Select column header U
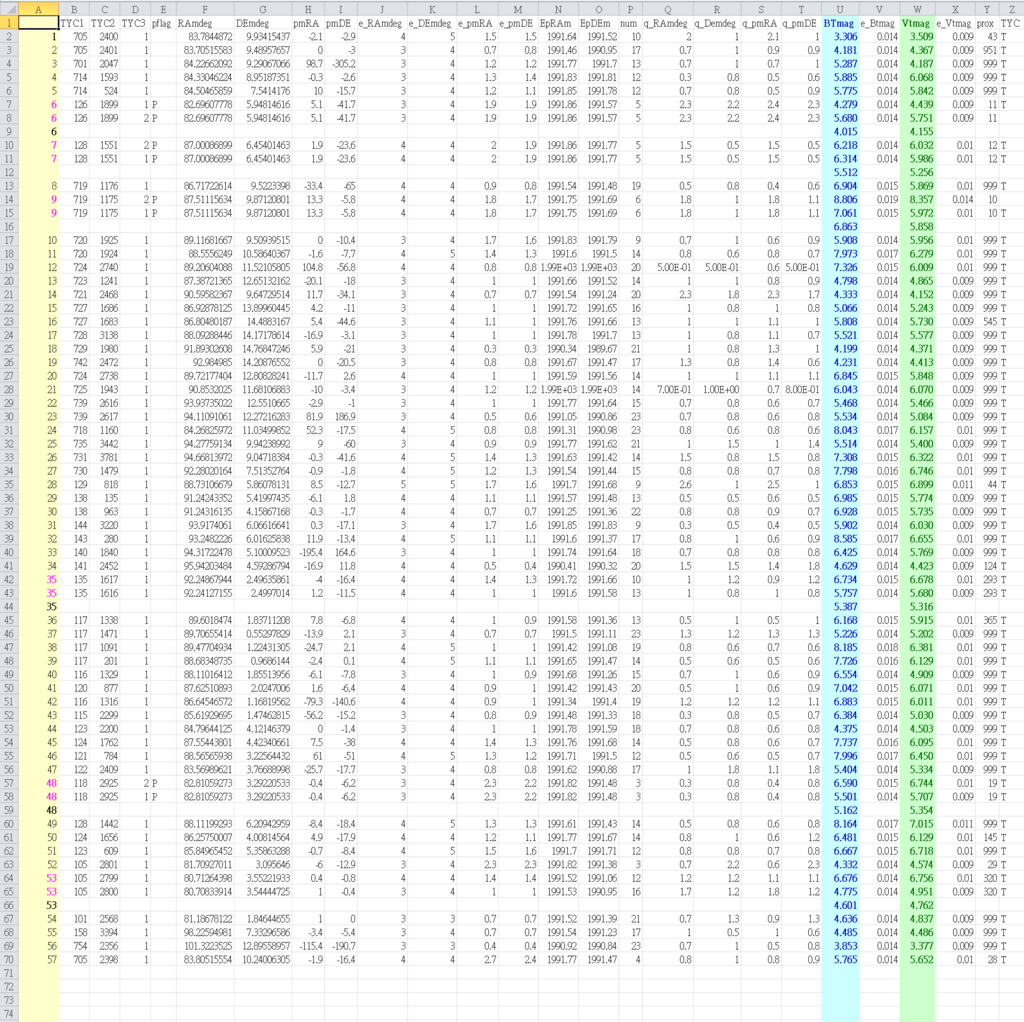Viewport: 1024px width, 1022px height. click(840, 9)
